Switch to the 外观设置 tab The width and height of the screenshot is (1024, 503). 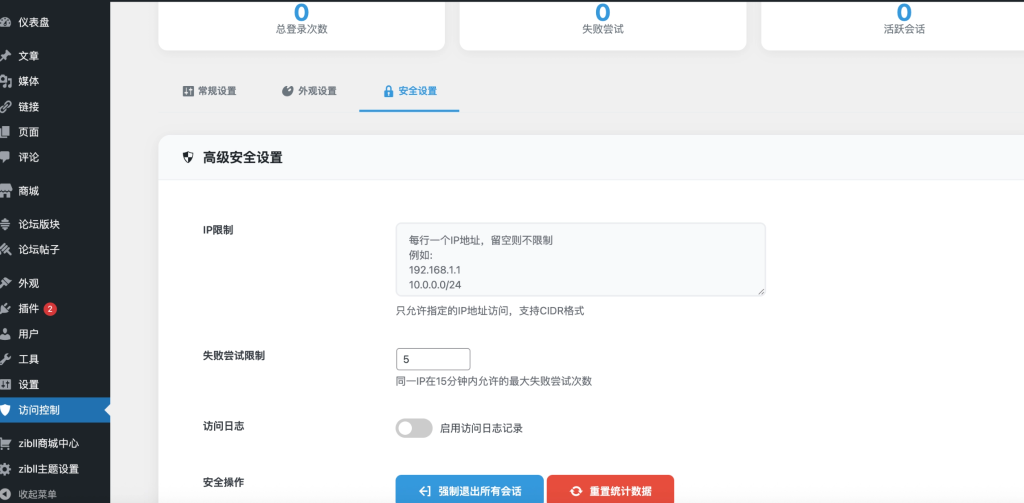click(309, 91)
